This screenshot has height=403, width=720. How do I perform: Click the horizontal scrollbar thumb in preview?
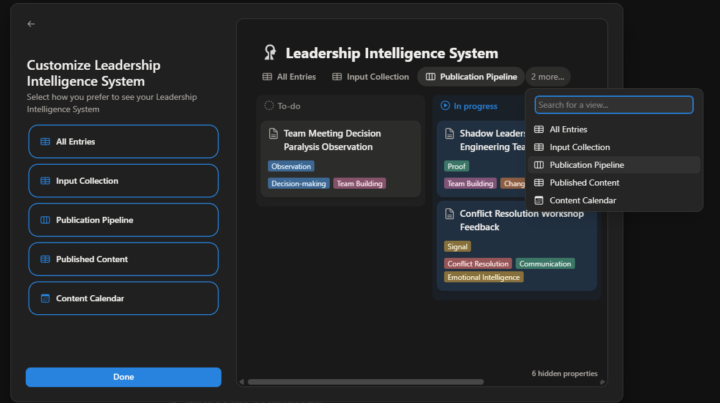point(366,382)
